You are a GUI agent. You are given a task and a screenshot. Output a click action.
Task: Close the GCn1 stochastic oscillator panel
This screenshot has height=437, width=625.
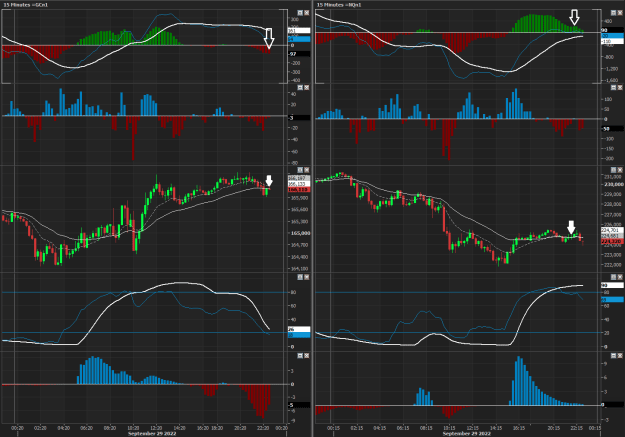click(x=307, y=277)
